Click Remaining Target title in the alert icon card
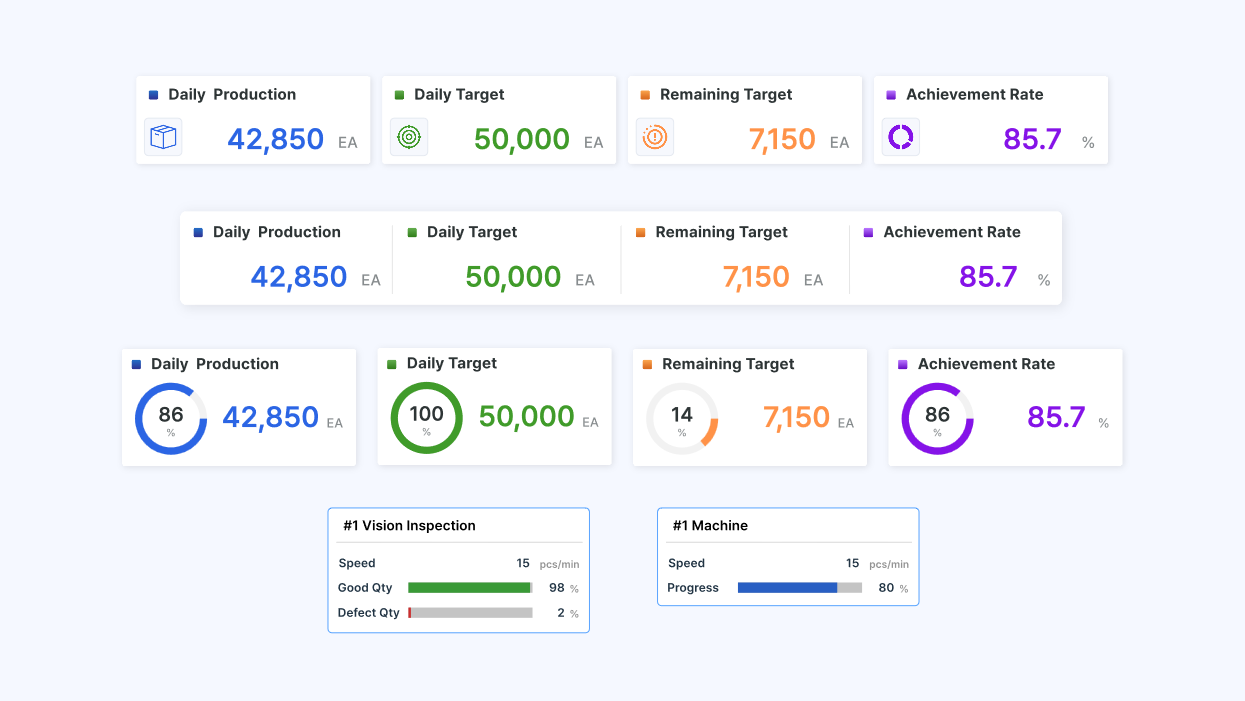1245x701 pixels. 726,95
